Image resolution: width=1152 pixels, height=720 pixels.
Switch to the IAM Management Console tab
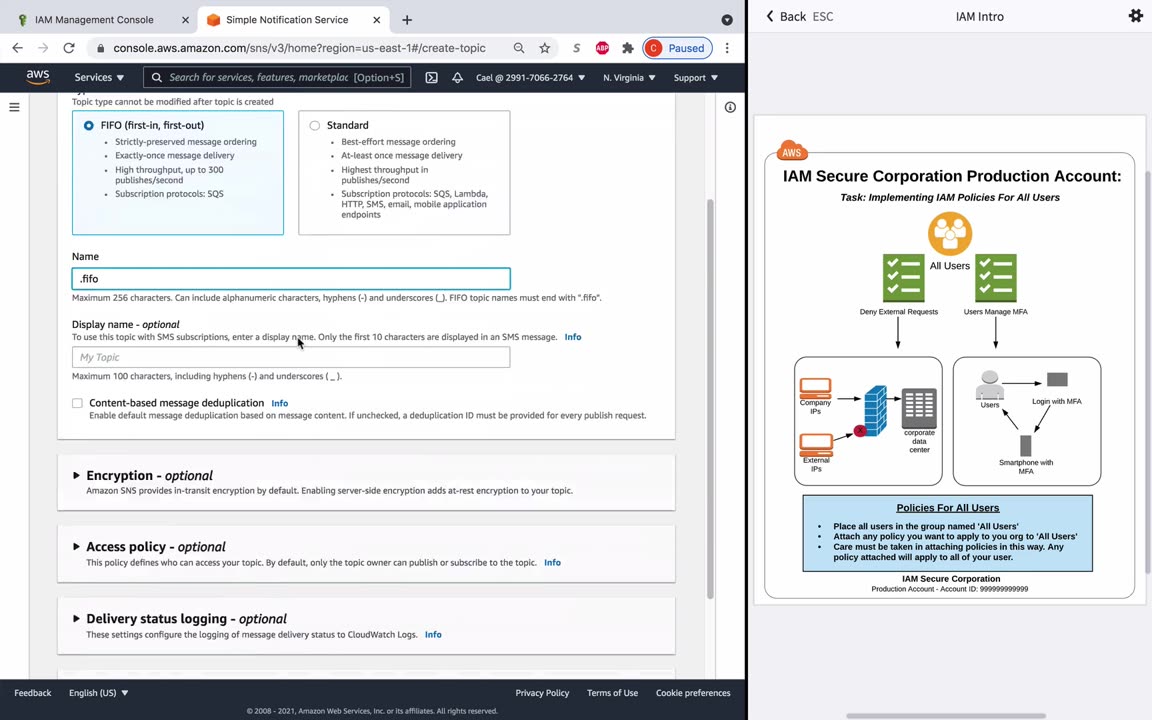pos(94,20)
